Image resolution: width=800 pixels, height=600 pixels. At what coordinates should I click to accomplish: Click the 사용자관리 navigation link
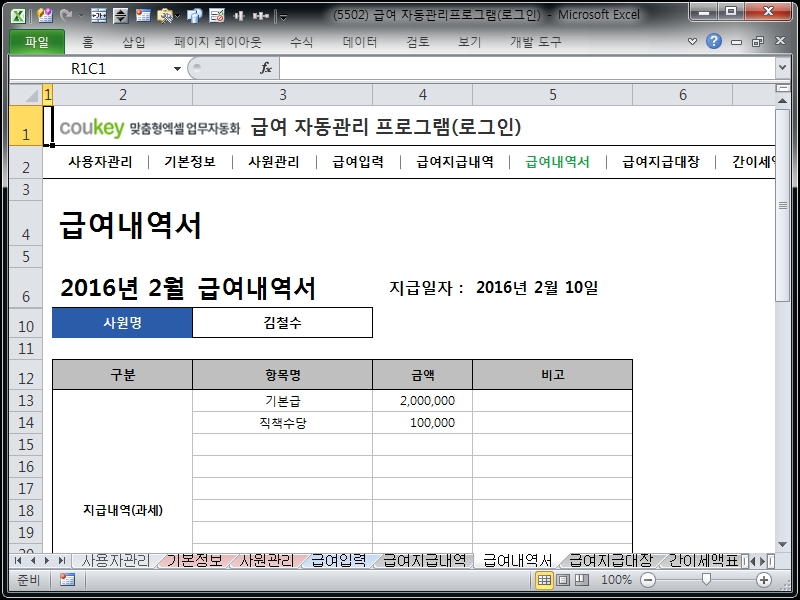pos(101,162)
